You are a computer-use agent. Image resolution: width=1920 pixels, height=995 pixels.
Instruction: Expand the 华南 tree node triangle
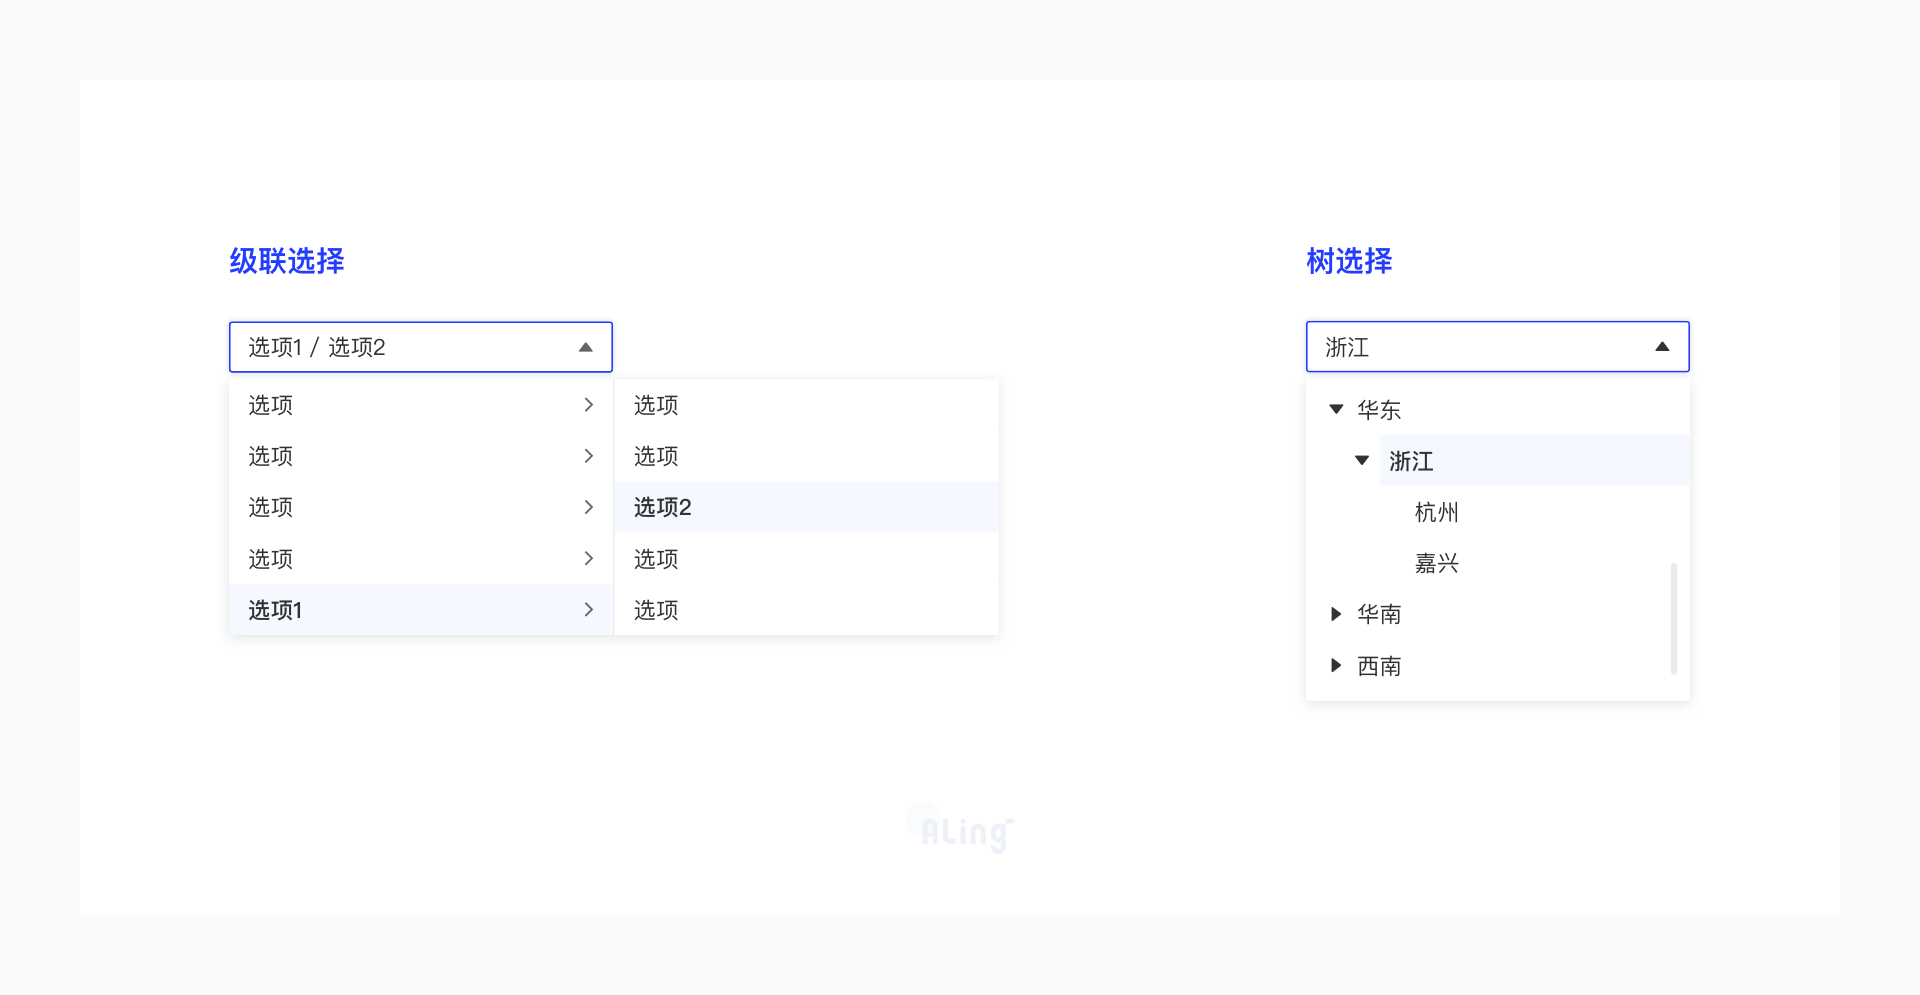[x=1336, y=614]
